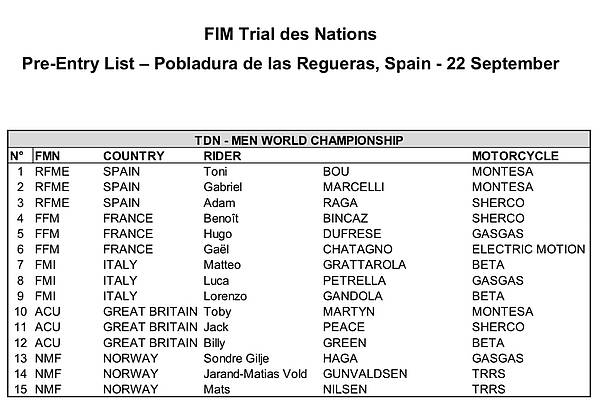Click row number 12 for Billy GREEN
Viewport: 600px width, 400px height.
(21, 343)
